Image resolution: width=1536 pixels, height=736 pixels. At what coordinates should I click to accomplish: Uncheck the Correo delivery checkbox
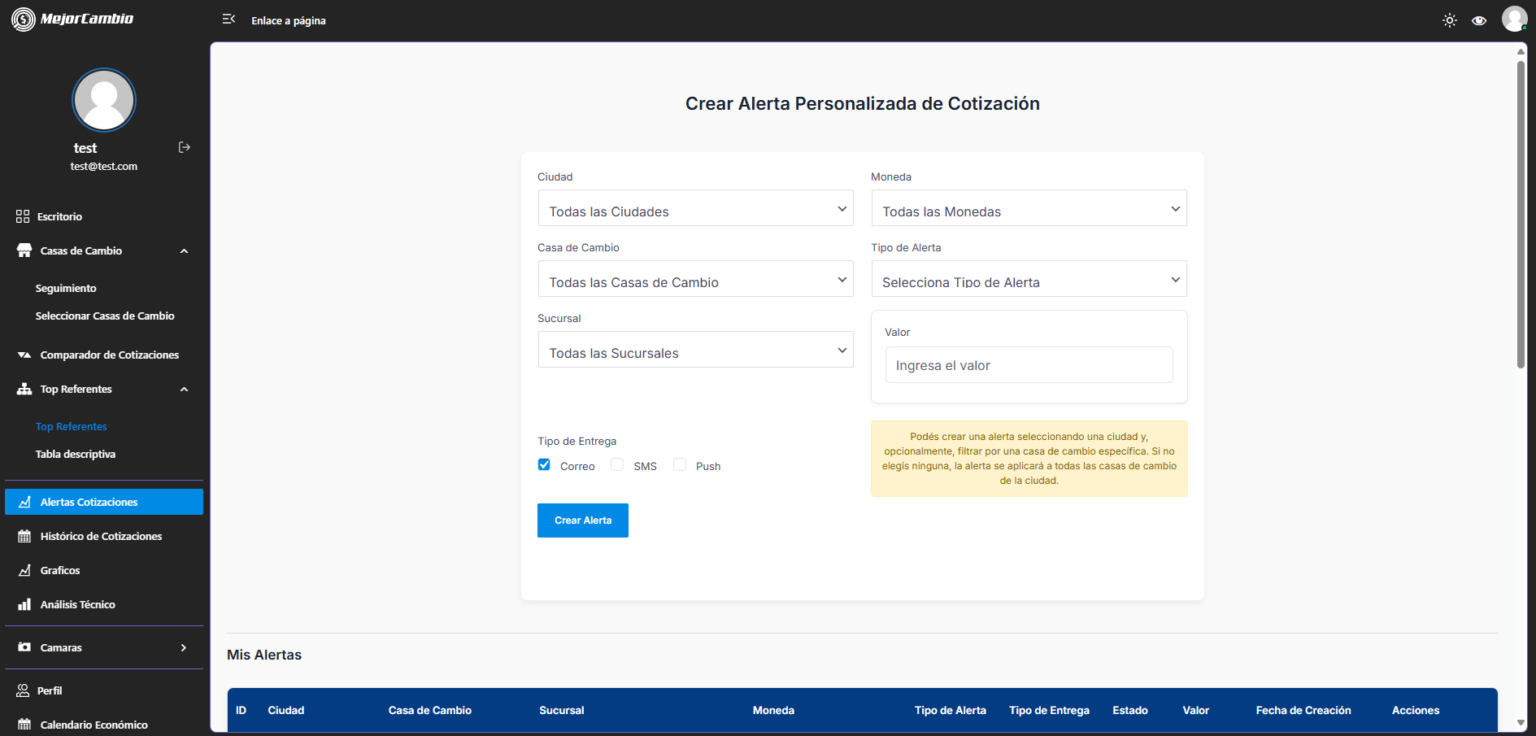tap(544, 464)
